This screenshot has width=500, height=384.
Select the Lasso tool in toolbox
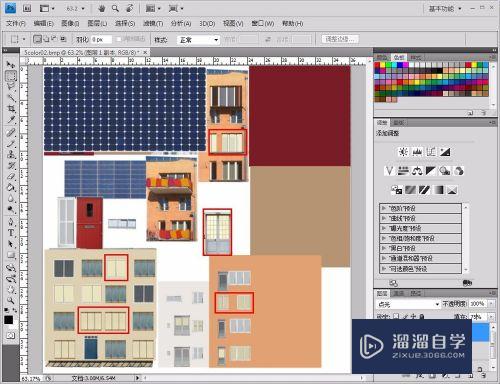(x=11, y=87)
